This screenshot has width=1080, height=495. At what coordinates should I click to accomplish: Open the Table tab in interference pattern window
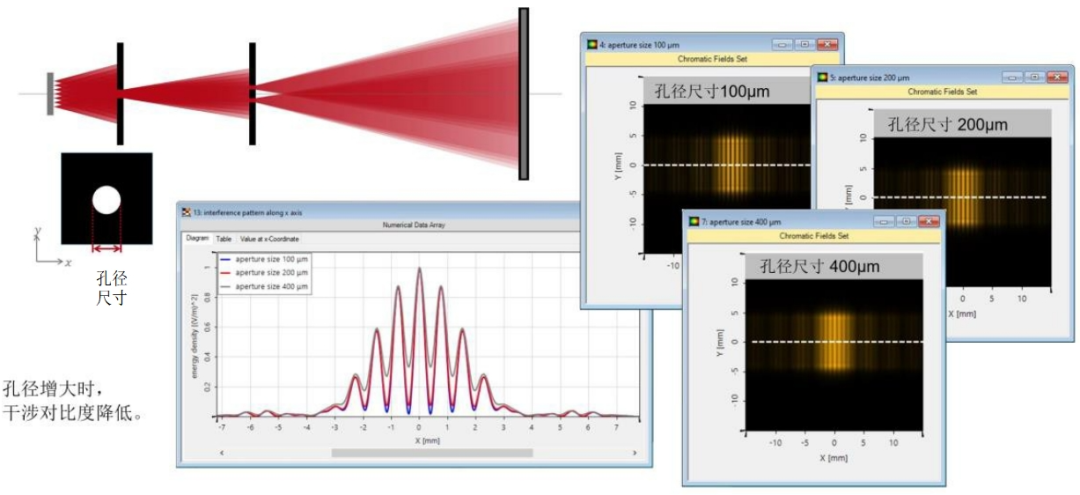(x=224, y=239)
